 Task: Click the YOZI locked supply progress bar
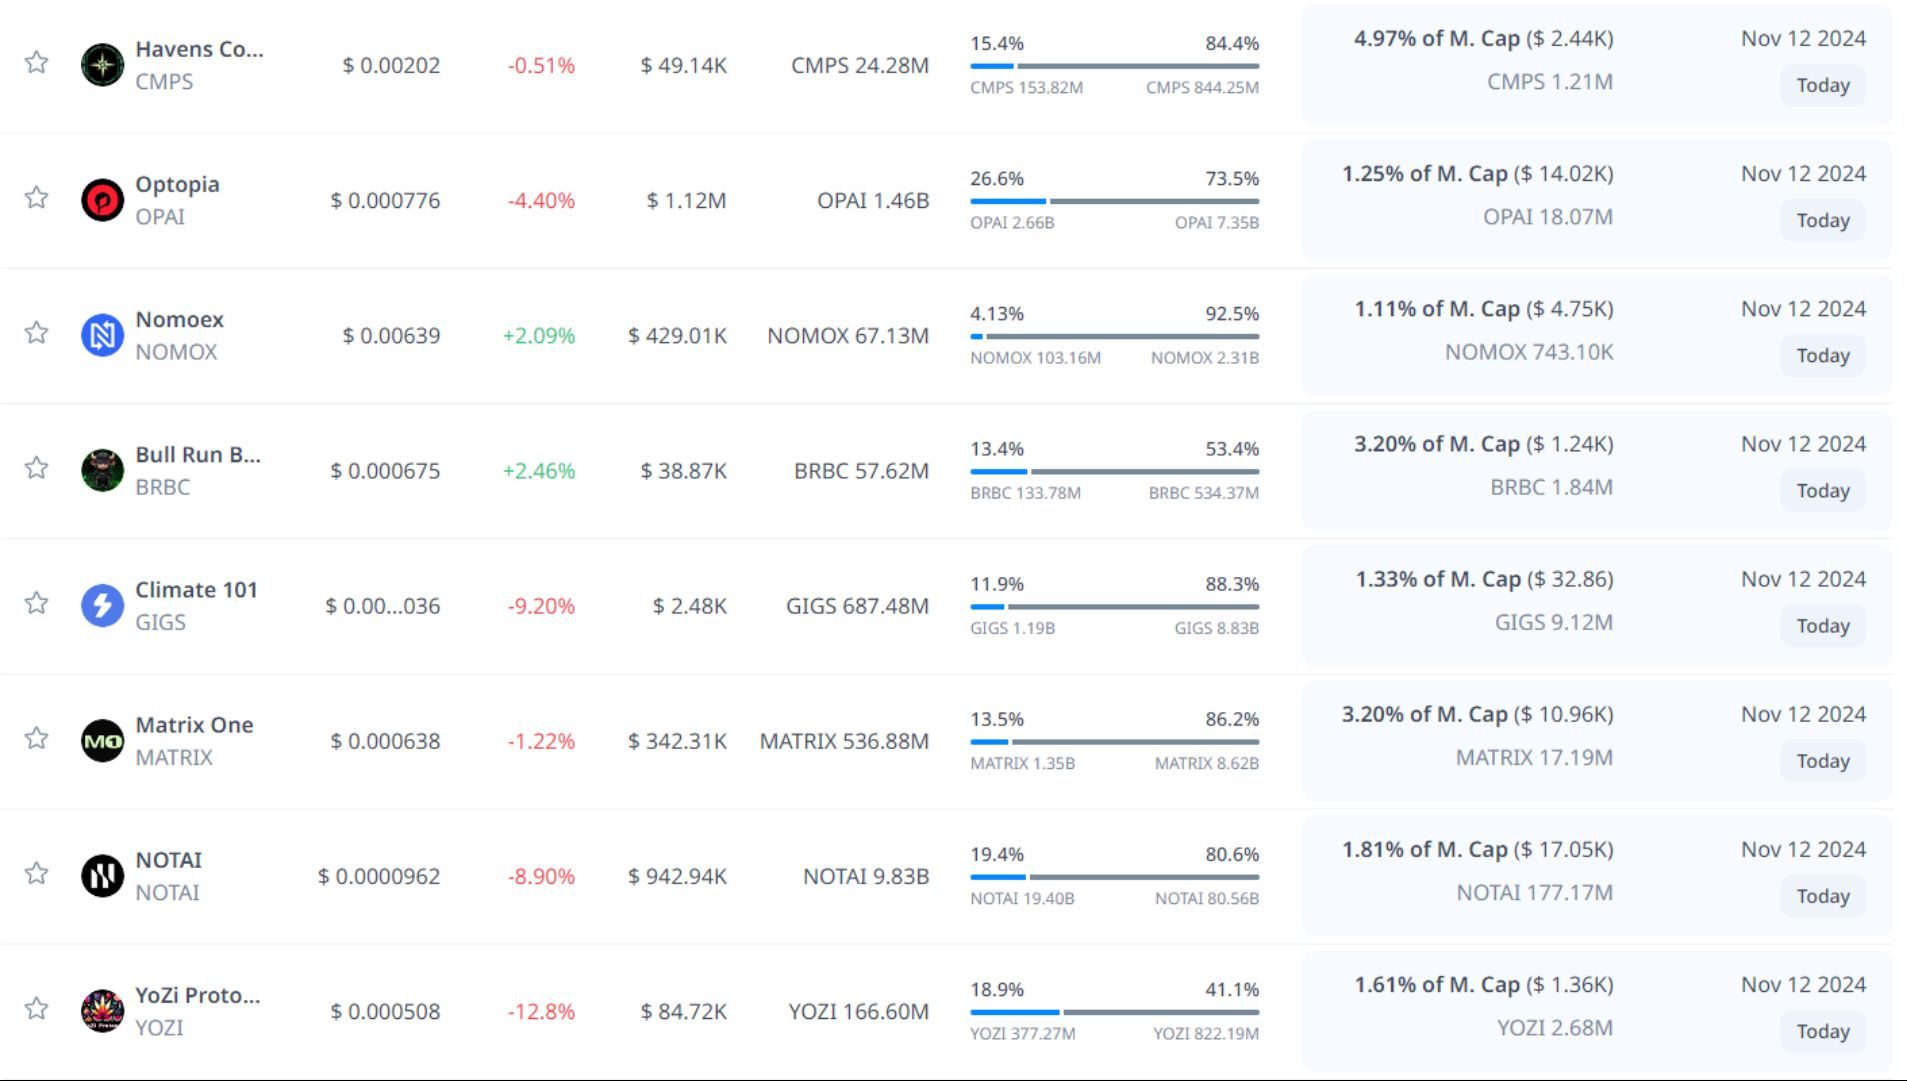(1114, 1012)
